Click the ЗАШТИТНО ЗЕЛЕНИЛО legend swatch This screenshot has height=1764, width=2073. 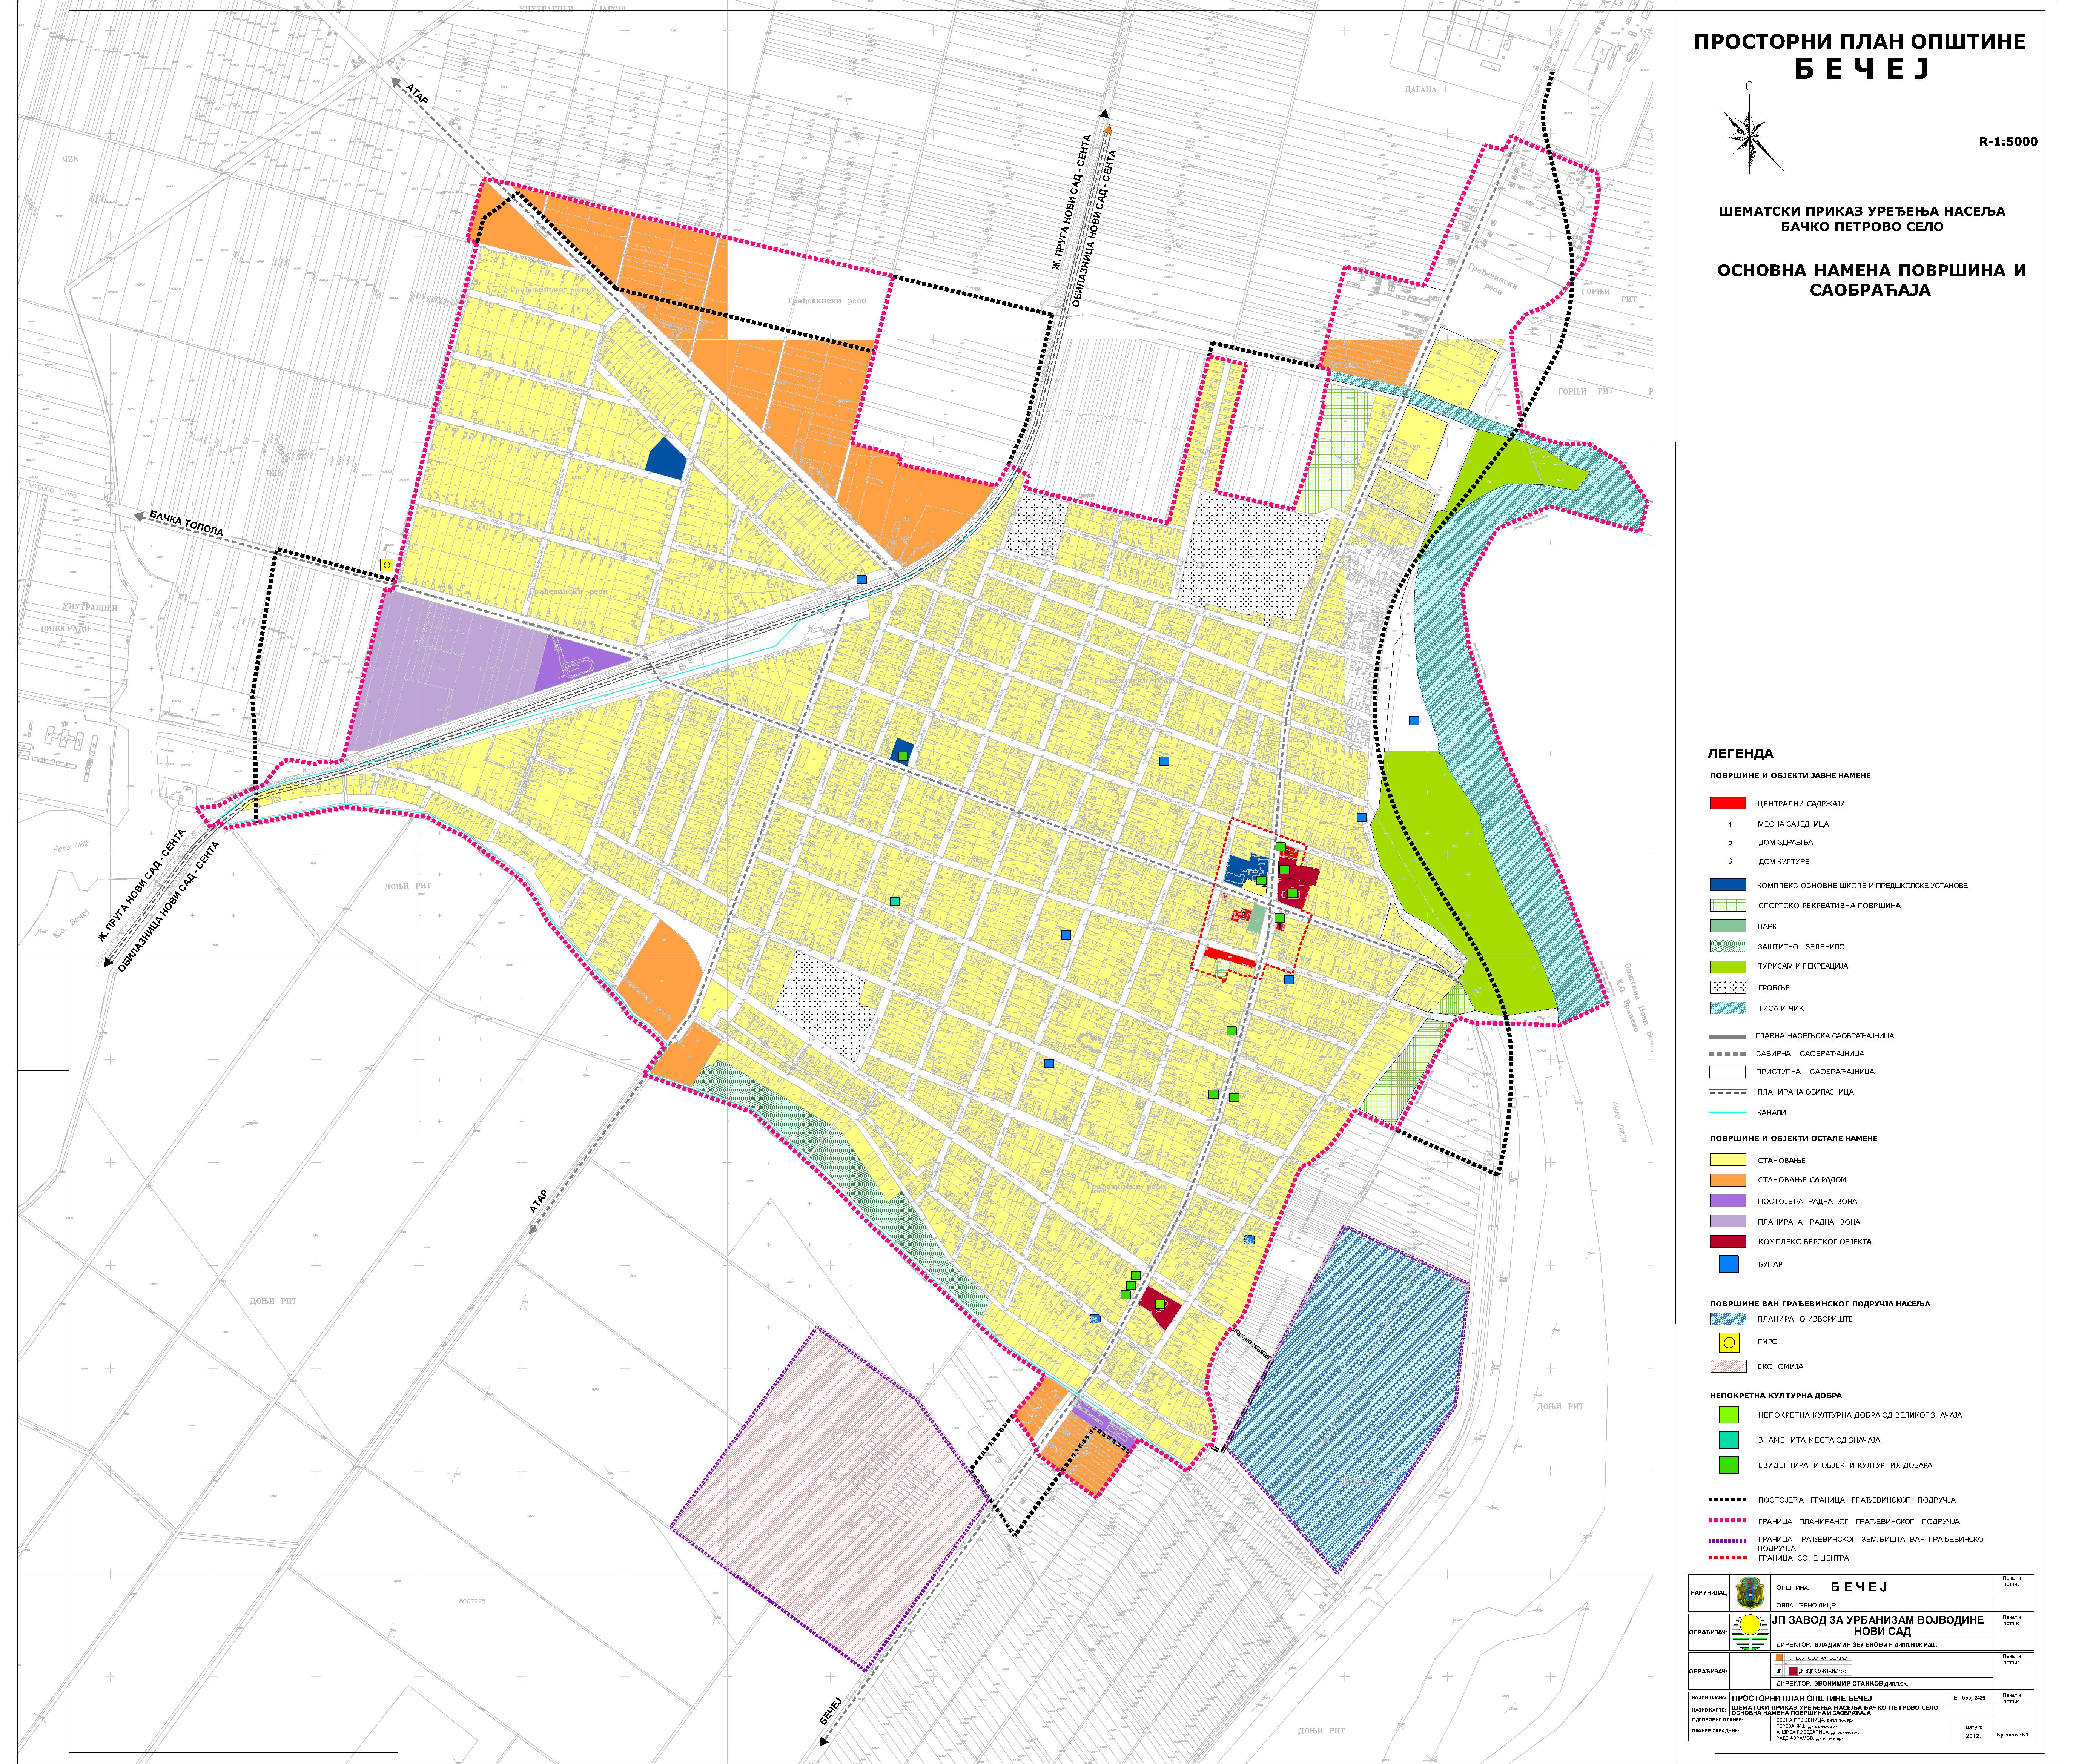(1727, 946)
